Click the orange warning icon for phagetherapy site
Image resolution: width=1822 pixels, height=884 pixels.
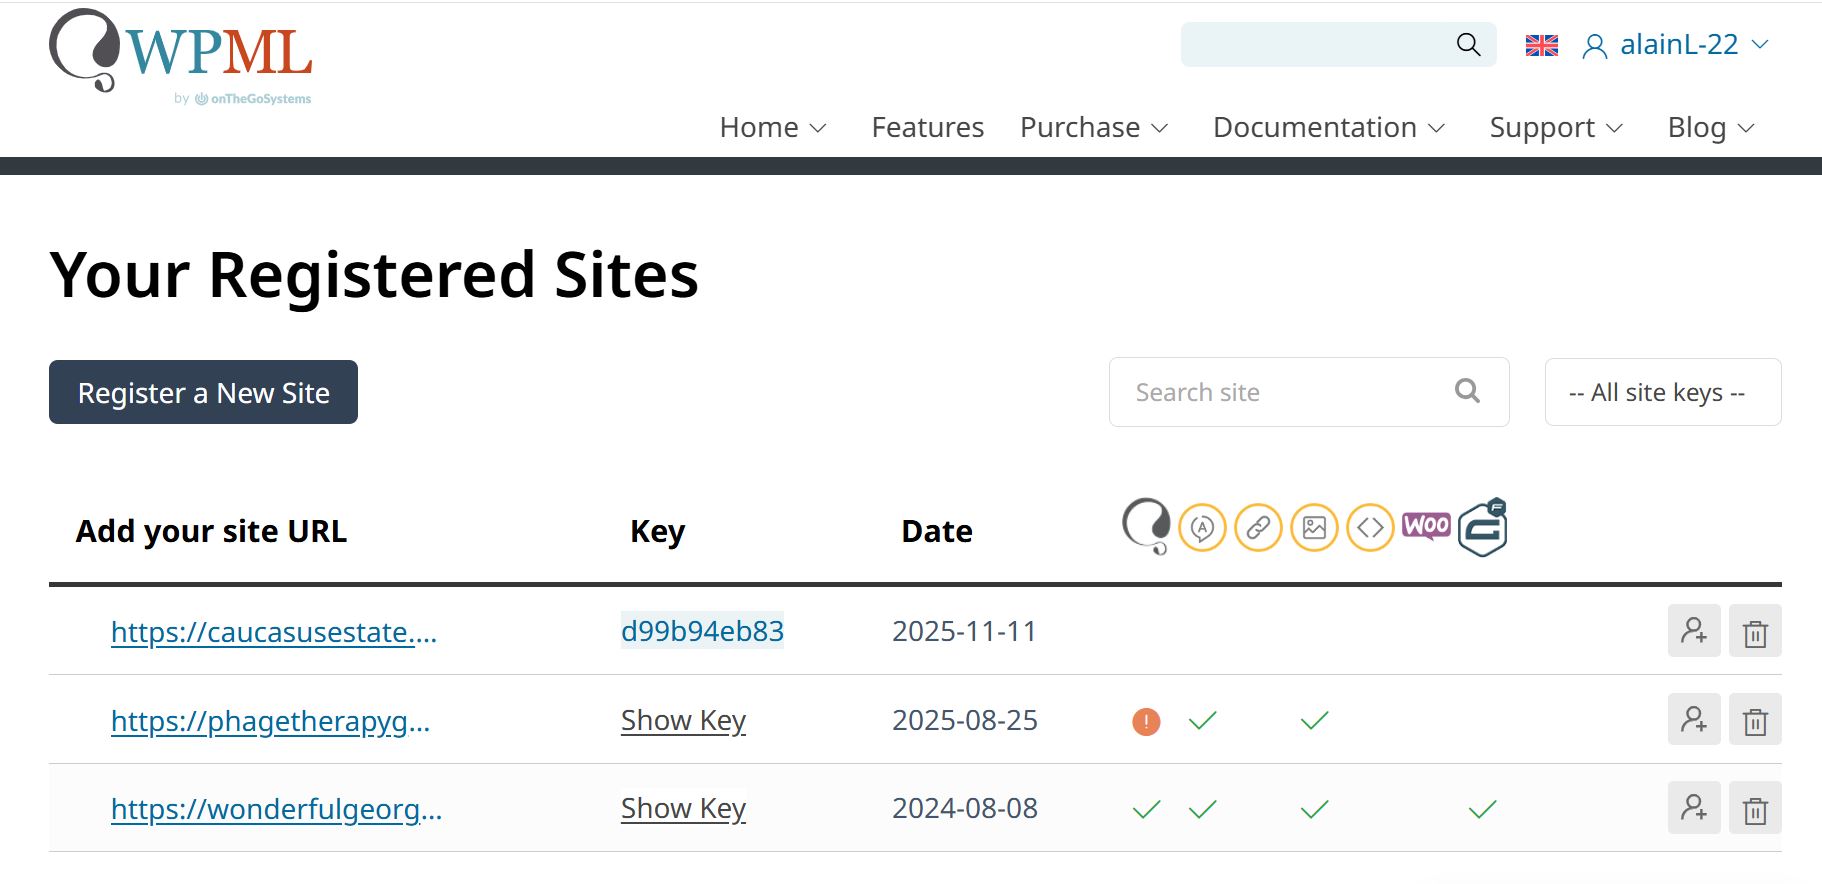coord(1146,721)
